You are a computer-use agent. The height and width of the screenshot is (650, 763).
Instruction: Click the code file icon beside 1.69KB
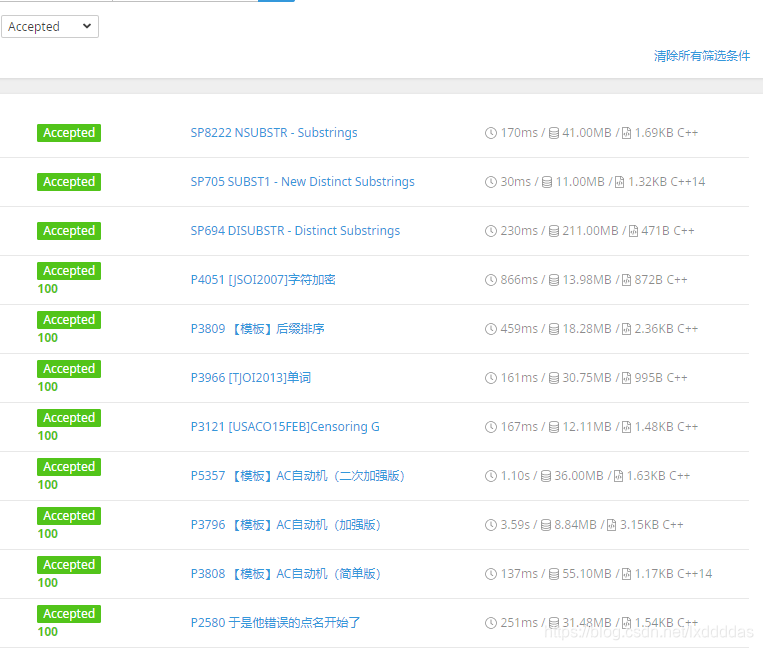(626, 133)
